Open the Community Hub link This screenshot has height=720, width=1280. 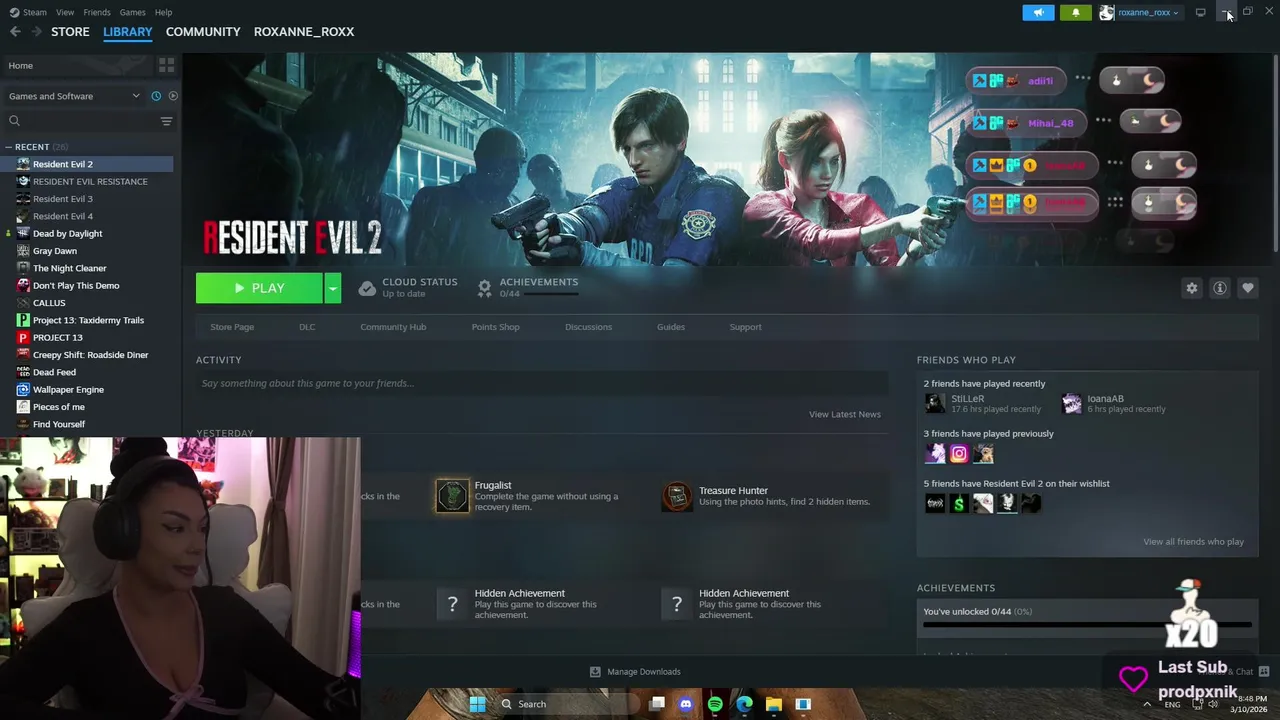click(x=393, y=327)
